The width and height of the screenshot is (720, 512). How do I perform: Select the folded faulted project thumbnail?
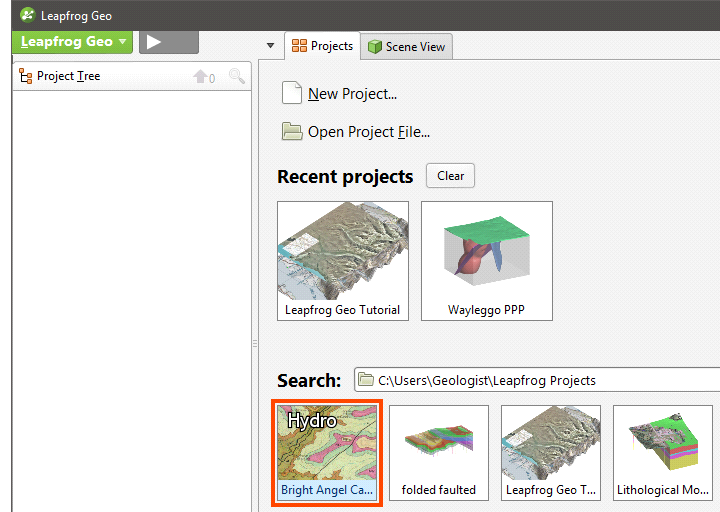(x=439, y=453)
